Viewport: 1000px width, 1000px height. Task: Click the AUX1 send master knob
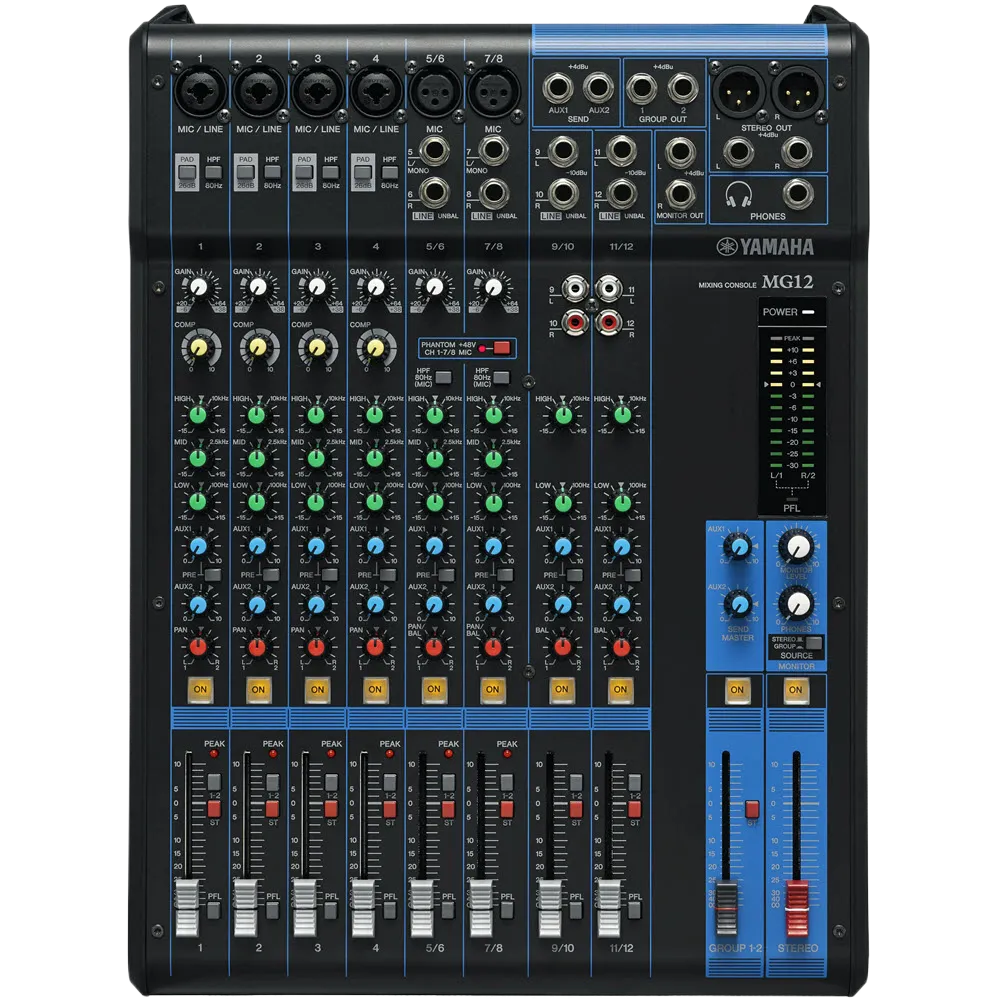(x=738, y=545)
